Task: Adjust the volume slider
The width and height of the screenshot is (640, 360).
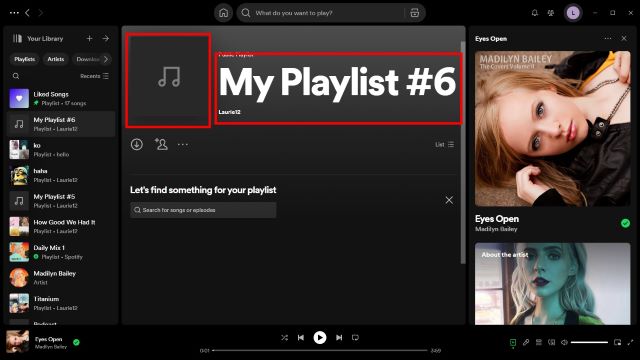Action: (589, 342)
